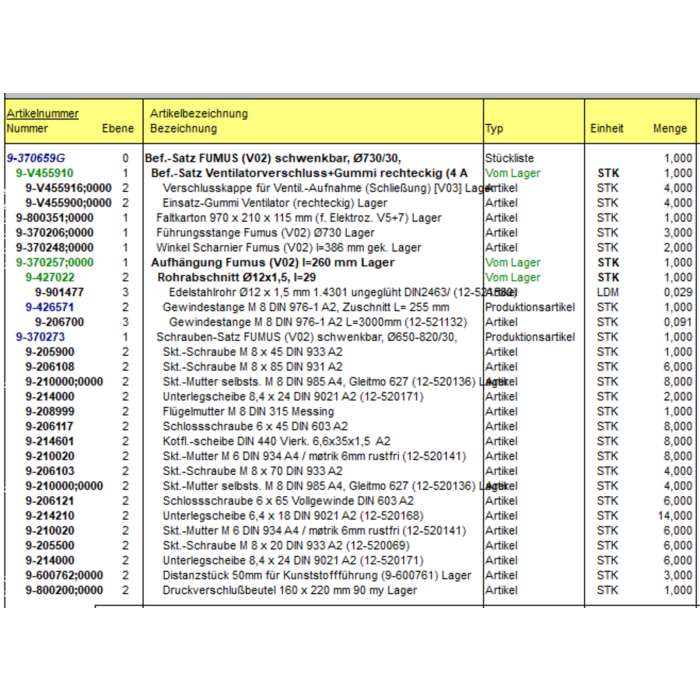Select article 9-370273
Image resolution: width=700 pixels, height=700 pixels.
[40, 337]
